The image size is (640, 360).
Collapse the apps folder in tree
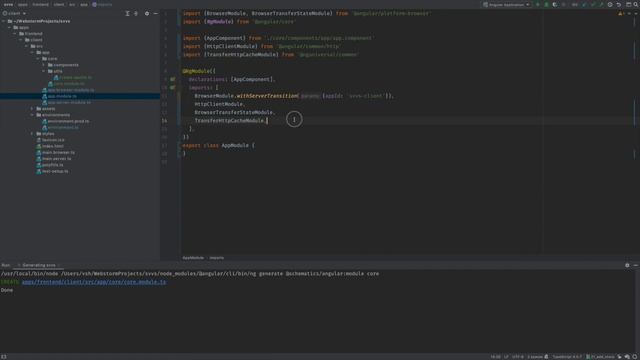[10, 27]
